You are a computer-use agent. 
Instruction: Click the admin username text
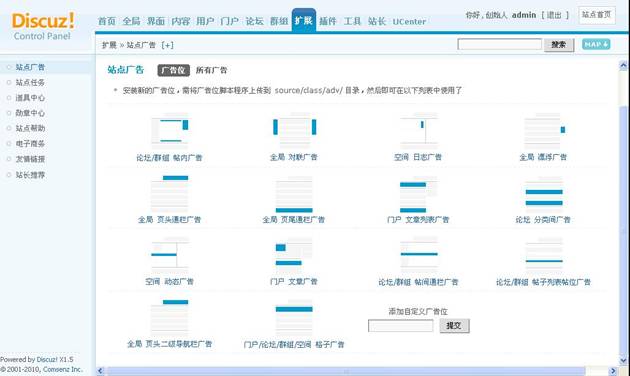coord(524,15)
